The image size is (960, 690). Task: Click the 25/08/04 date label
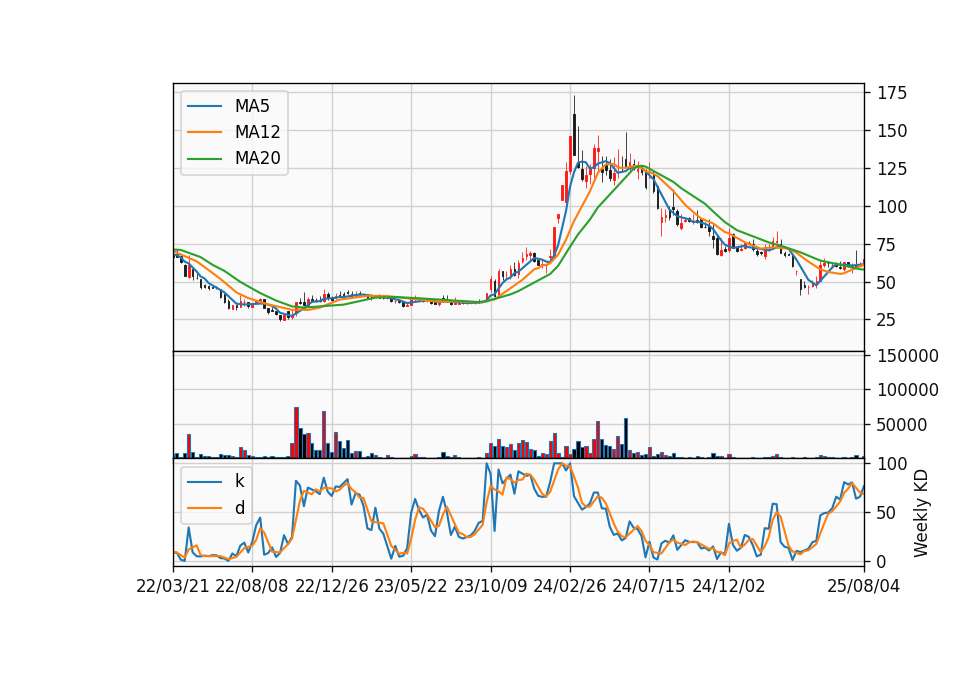(864, 586)
